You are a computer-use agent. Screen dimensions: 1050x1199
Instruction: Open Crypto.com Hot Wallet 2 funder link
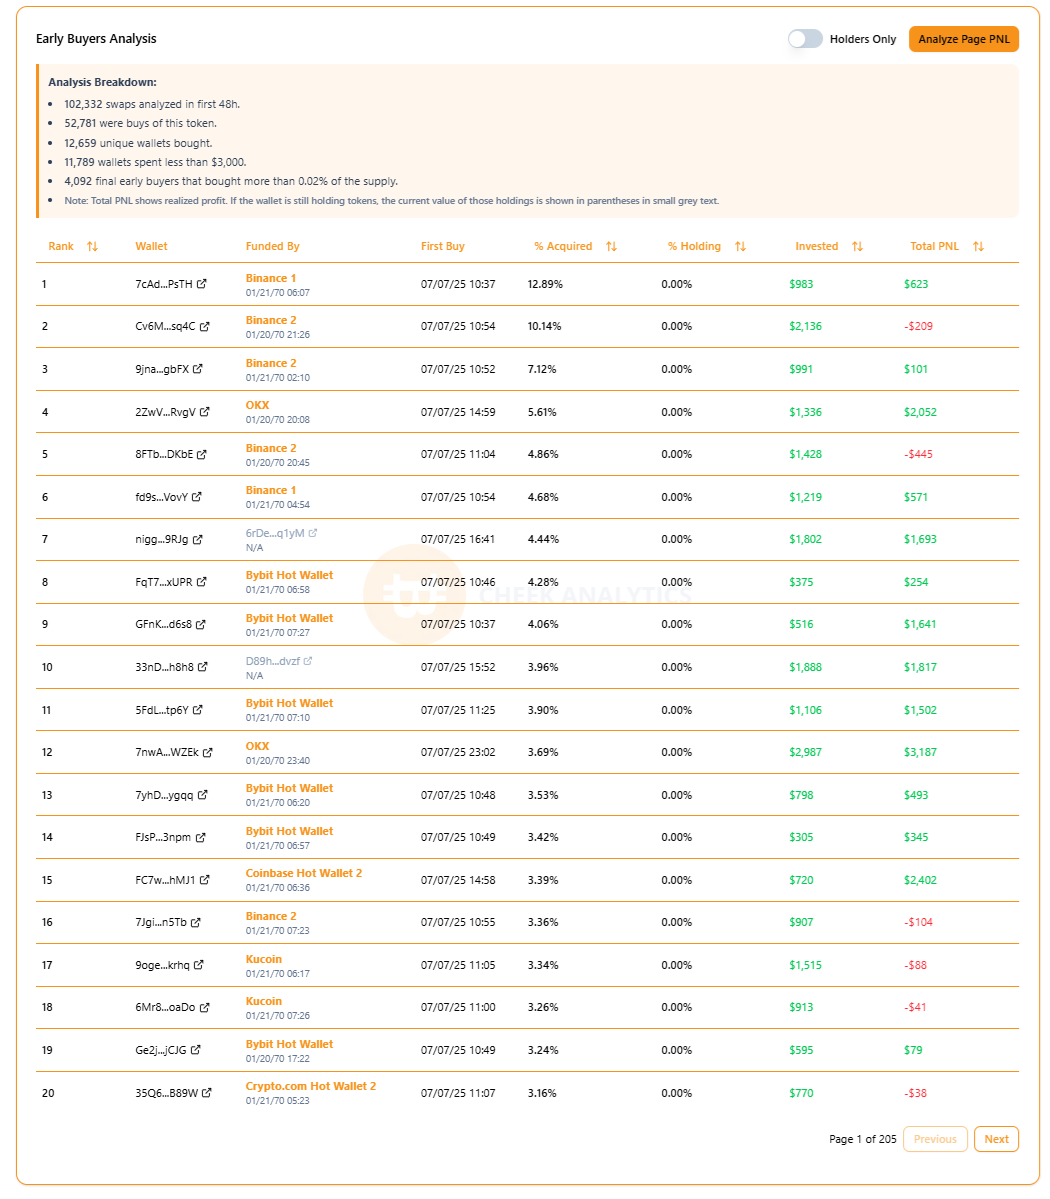310,1086
